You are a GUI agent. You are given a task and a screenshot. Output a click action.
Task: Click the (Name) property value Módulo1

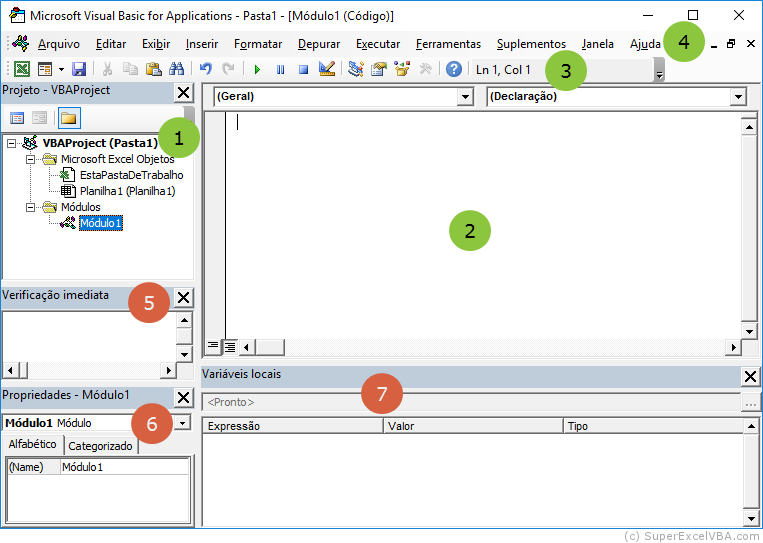pos(125,467)
